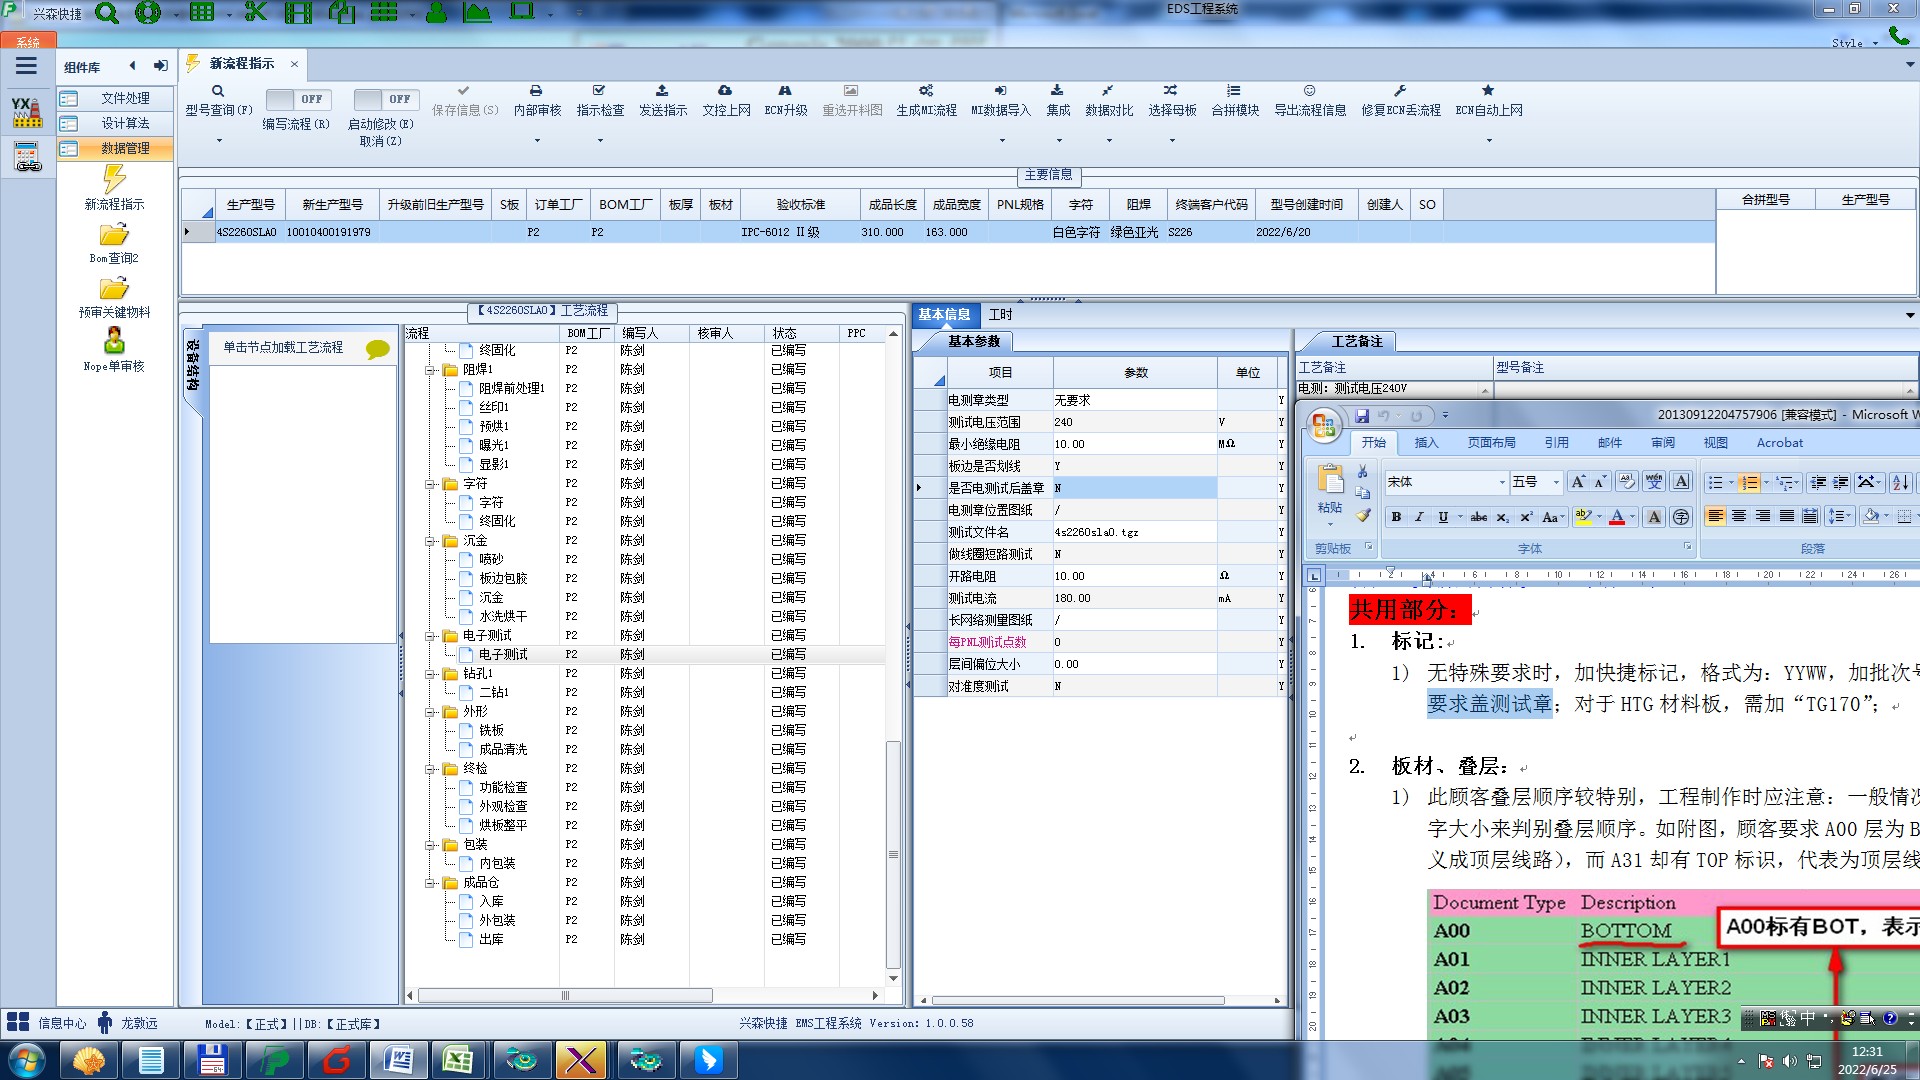Click the pin icon next to 组件库
The width and height of the screenshot is (1920, 1080).
coord(160,66)
